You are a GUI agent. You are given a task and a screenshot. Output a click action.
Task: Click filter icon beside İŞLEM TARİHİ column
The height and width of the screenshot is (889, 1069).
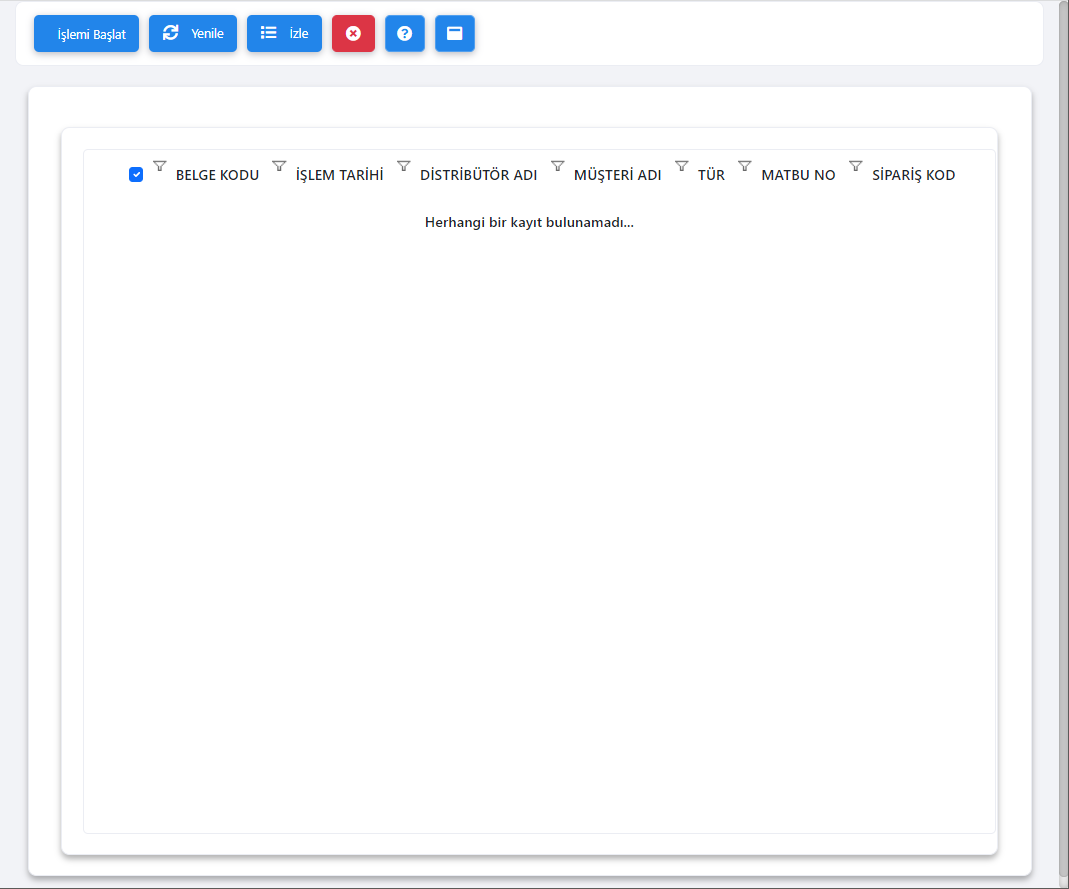[x=279, y=166]
